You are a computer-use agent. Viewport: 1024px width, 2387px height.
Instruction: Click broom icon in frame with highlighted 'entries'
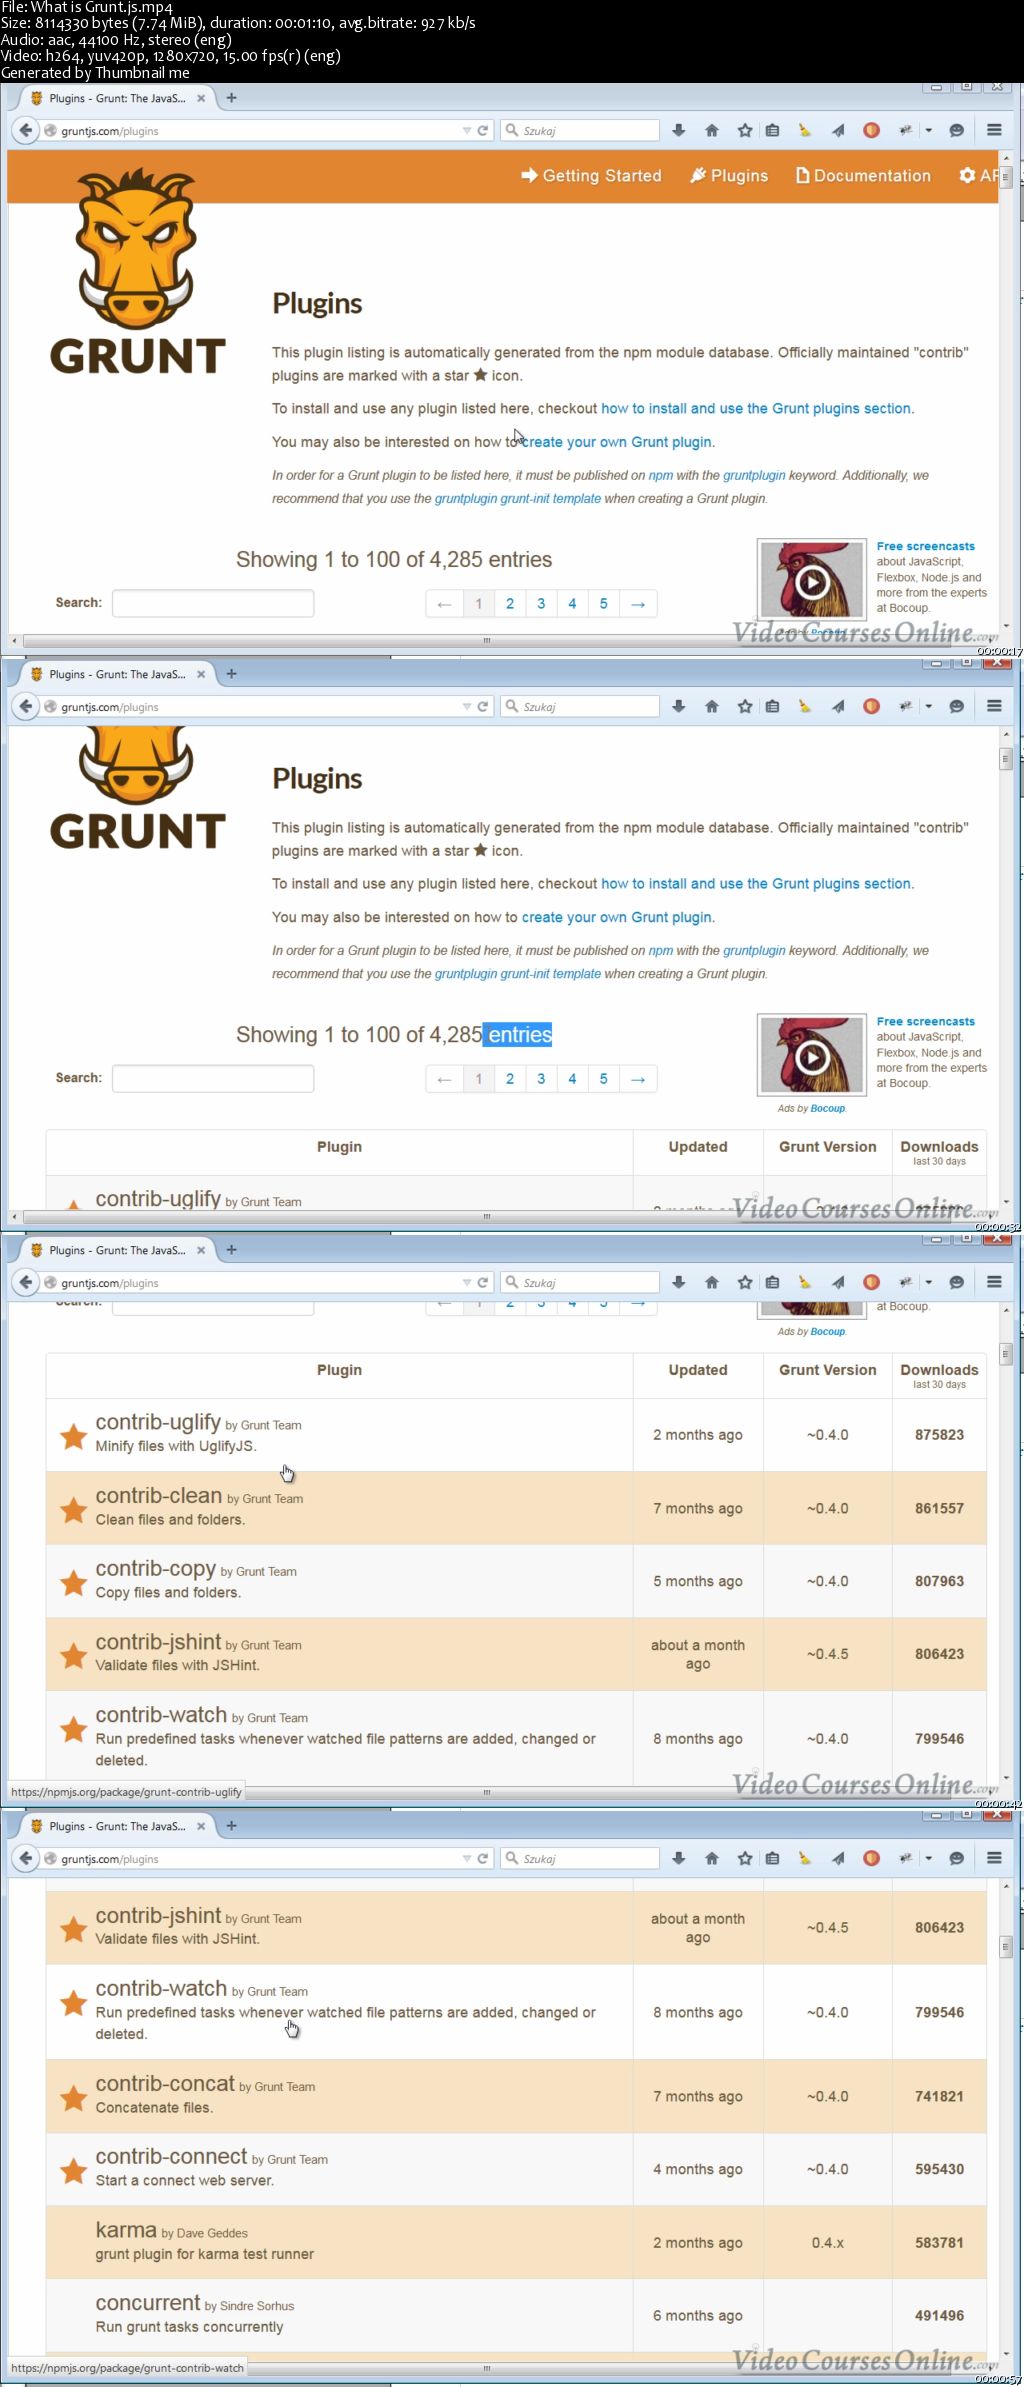pos(805,706)
